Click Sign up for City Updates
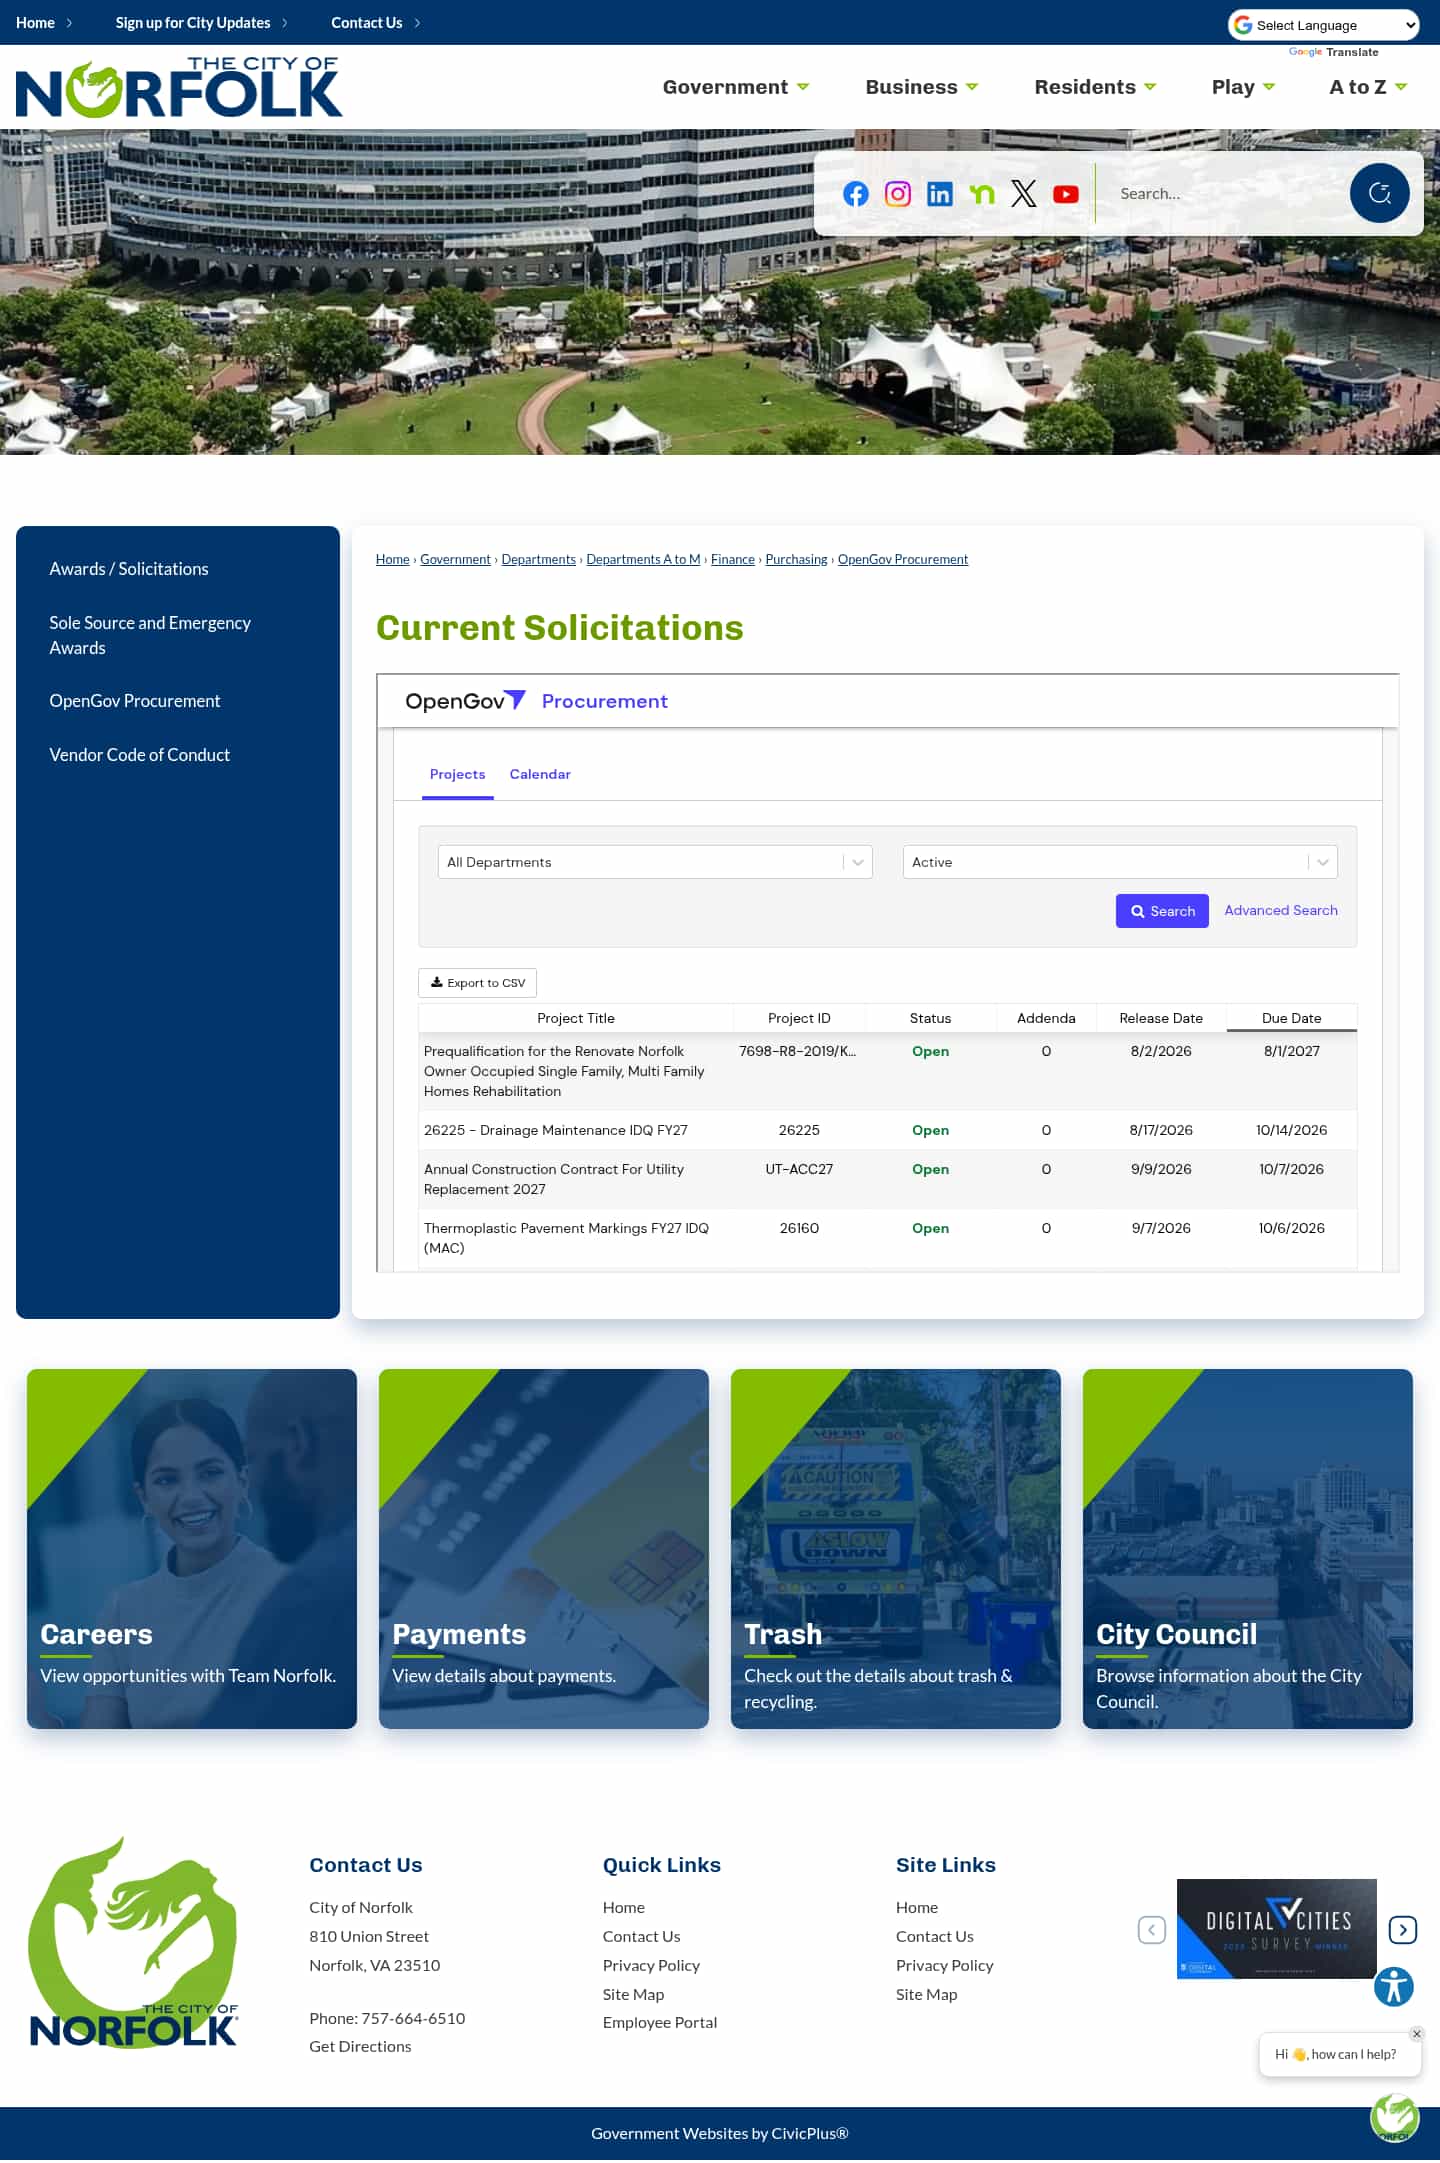 coord(193,22)
